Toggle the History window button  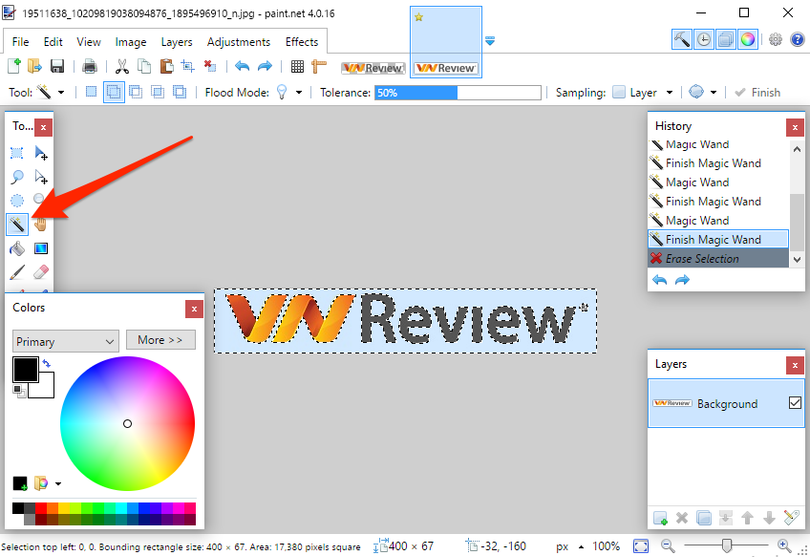[704, 40]
